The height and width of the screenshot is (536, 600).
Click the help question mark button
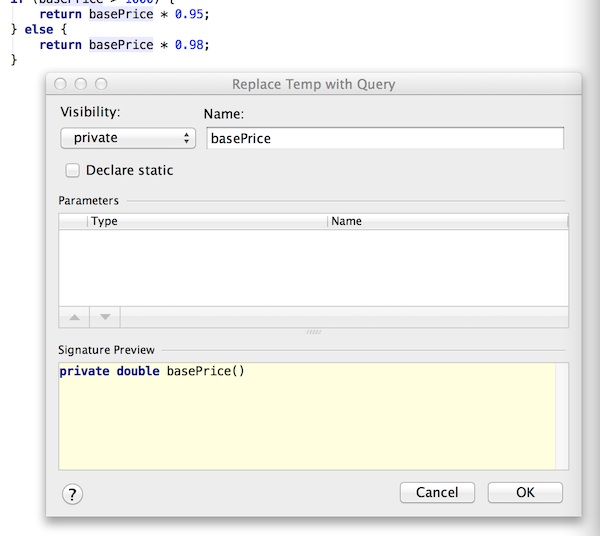[x=73, y=493]
